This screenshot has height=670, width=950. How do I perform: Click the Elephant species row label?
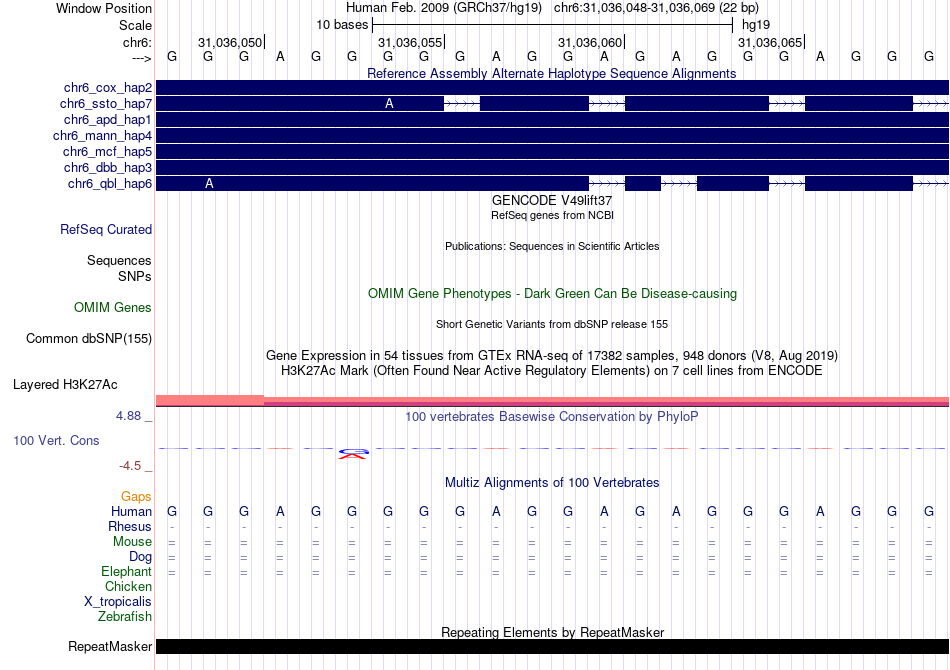click(x=126, y=572)
